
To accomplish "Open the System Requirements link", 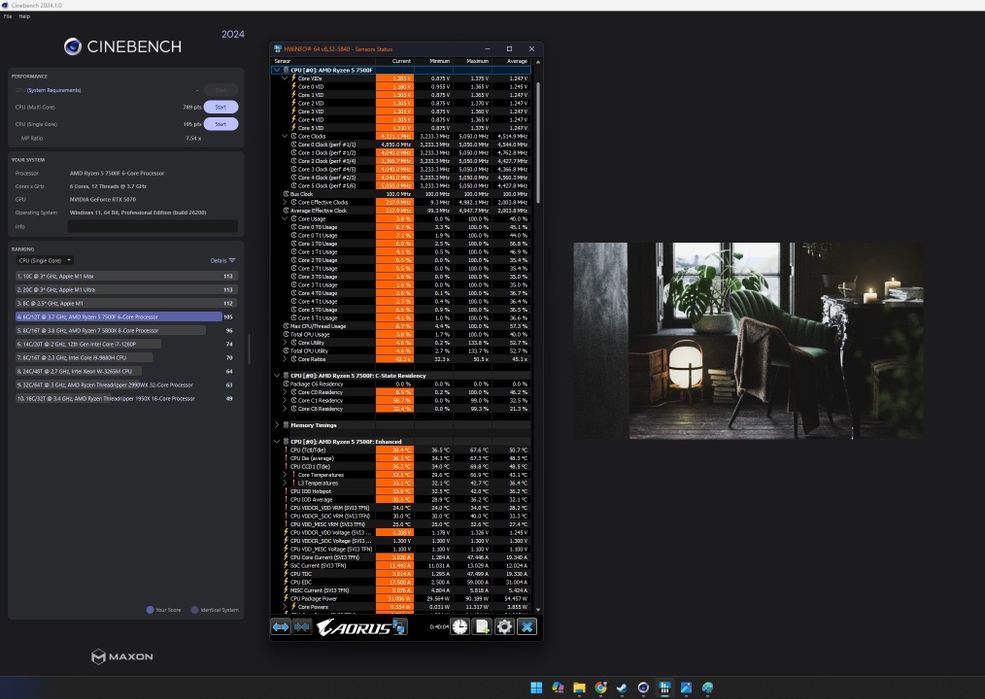I will click(x=53, y=90).
